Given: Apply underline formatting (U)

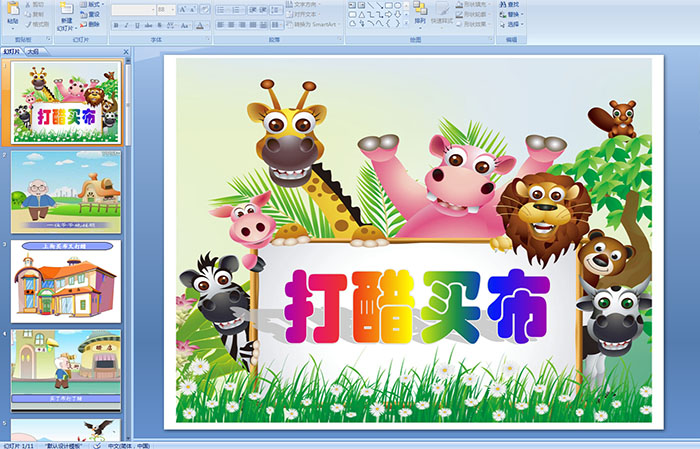Looking at the screenshot, I should pos(137,25).
